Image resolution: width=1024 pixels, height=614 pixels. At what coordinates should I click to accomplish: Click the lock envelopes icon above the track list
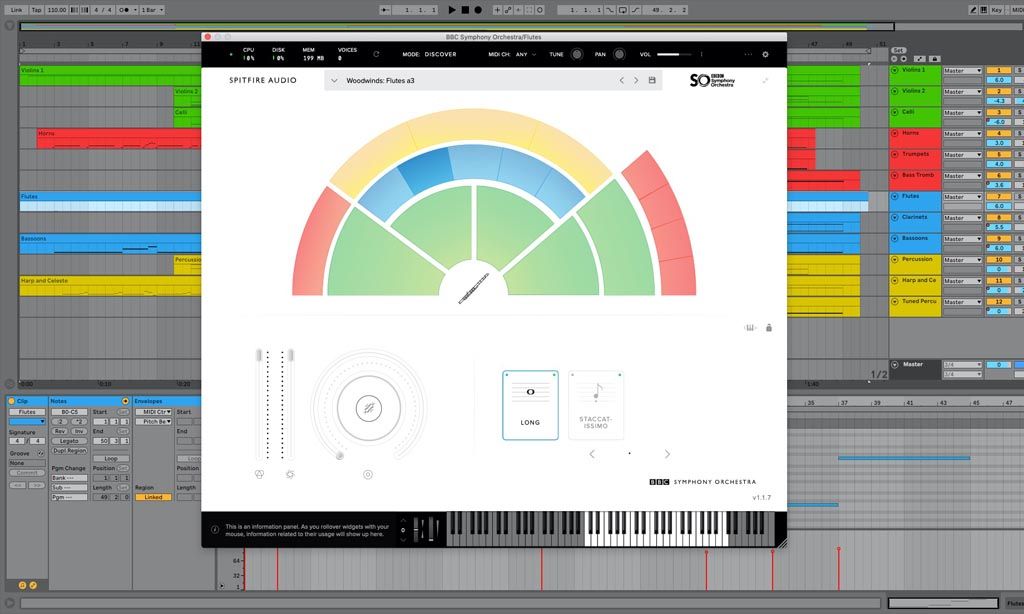coord(935,59)
